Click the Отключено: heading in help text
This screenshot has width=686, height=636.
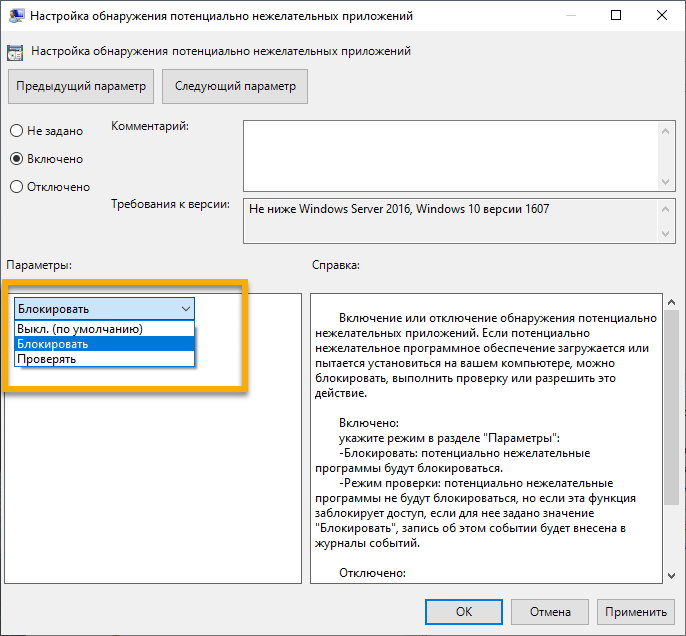pos(372,573)
